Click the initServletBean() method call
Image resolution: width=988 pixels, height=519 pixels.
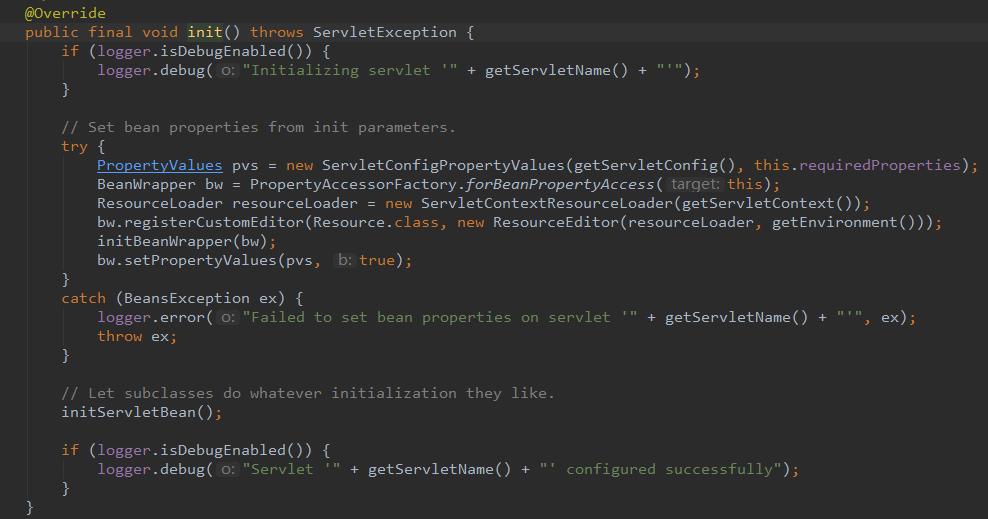click(x=140, y=412)
